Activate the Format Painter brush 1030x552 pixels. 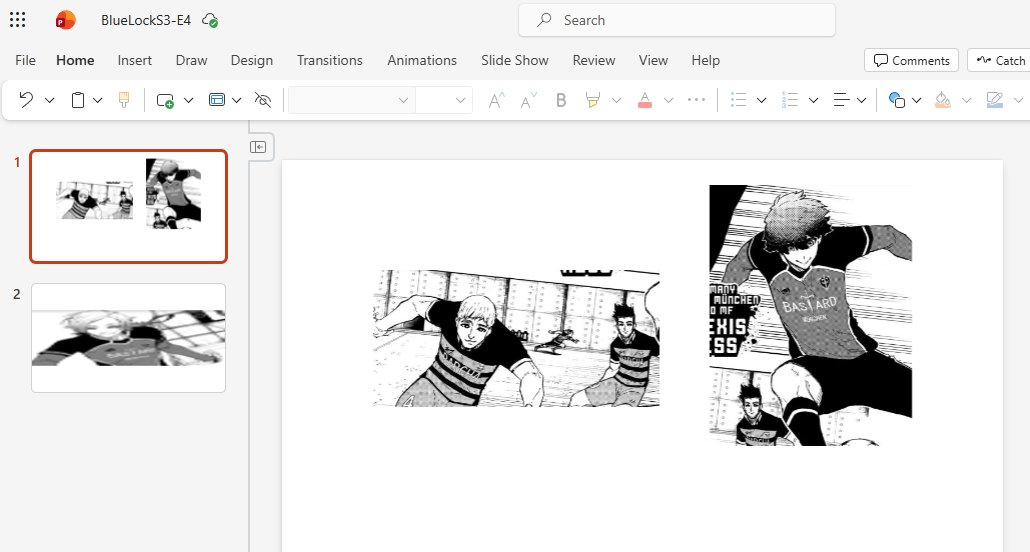(x=123, y=100)
